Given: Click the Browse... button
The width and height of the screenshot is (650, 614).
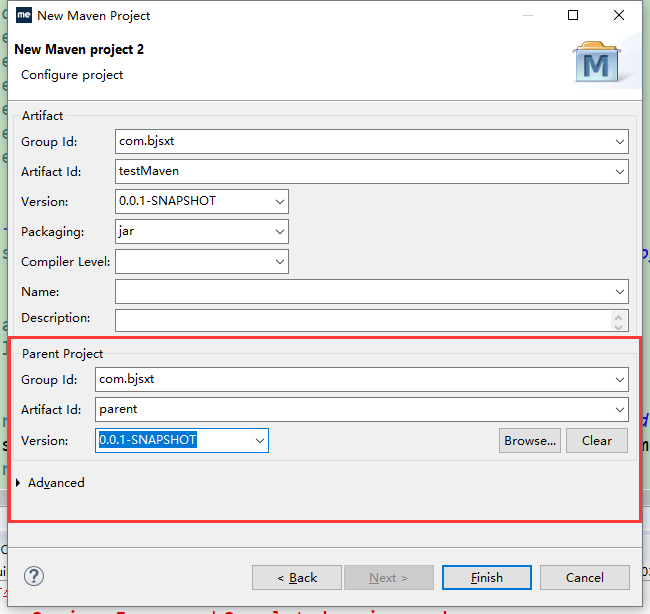Looking at the screenshot, I should 530,441.
